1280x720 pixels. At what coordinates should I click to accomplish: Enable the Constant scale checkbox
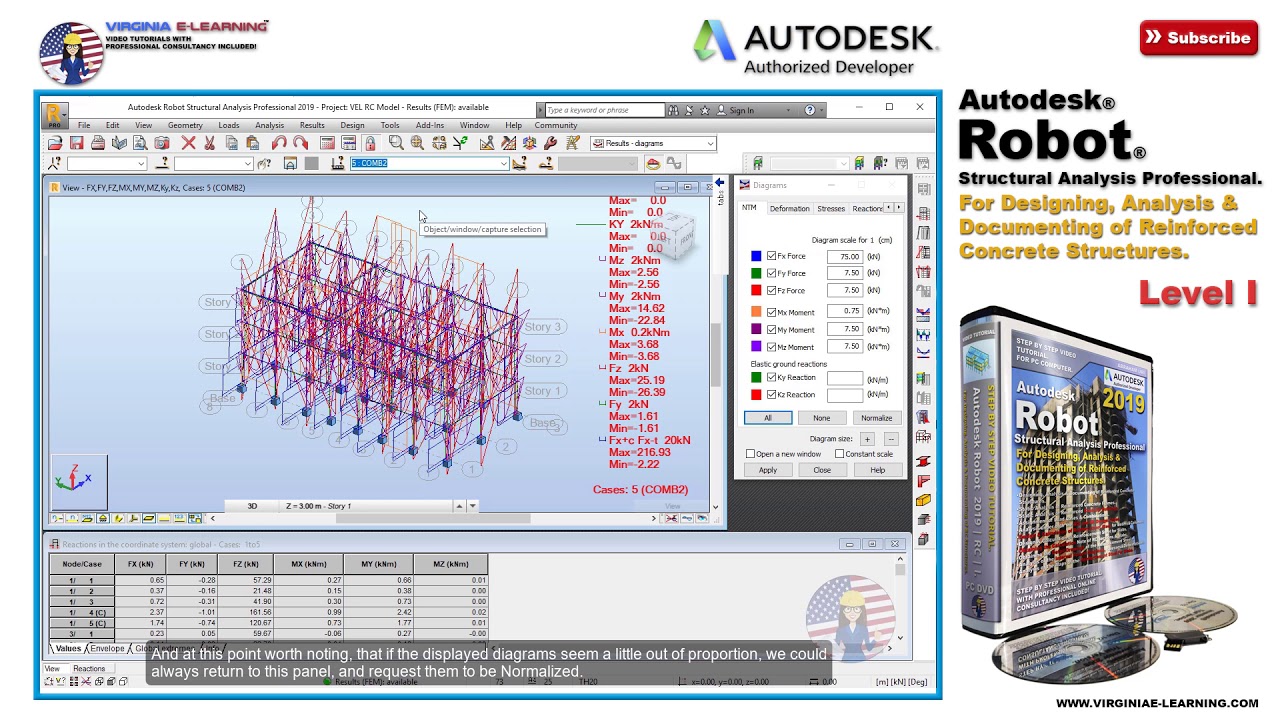click(839, 454)
